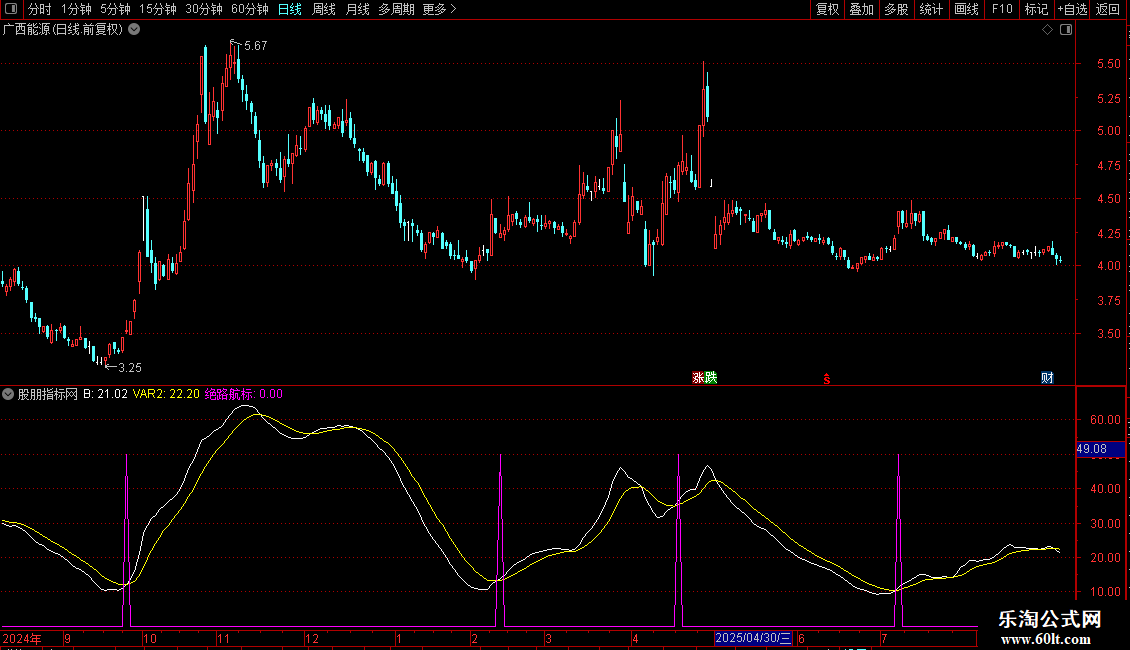Open 叠加 overlay tool
Screen dimensions: 1130x650
tap(861, 10)
